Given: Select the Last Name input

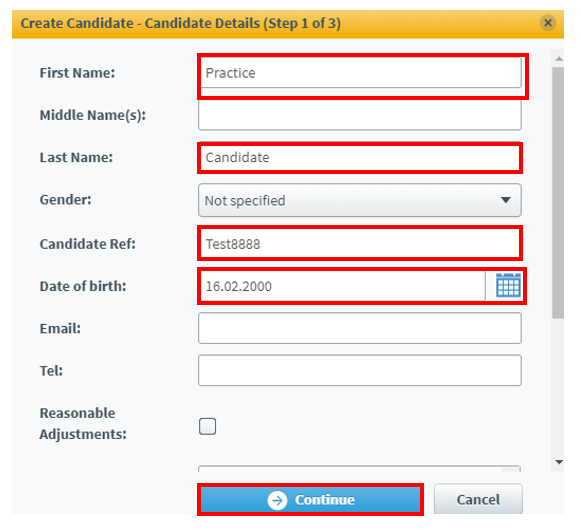Looking at the screenshot, I should (360, 158).
